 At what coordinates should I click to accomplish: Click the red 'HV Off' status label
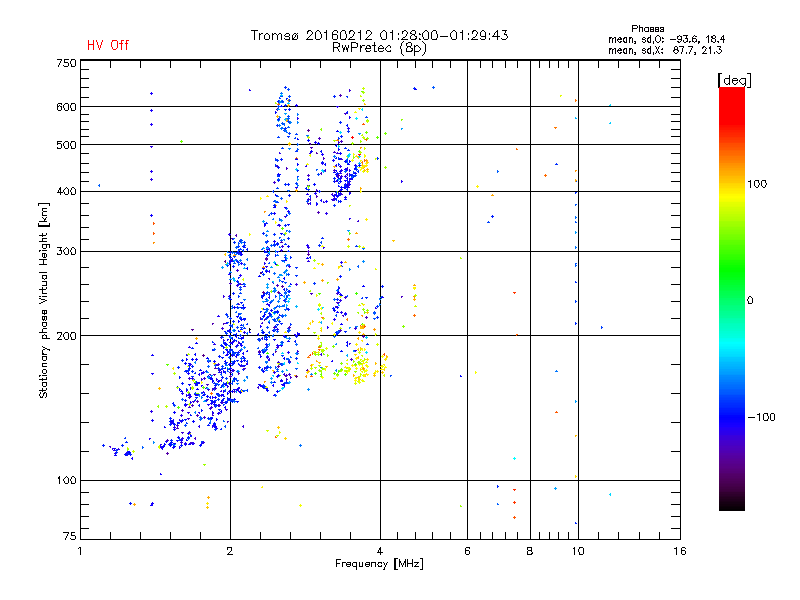(108, 45)
